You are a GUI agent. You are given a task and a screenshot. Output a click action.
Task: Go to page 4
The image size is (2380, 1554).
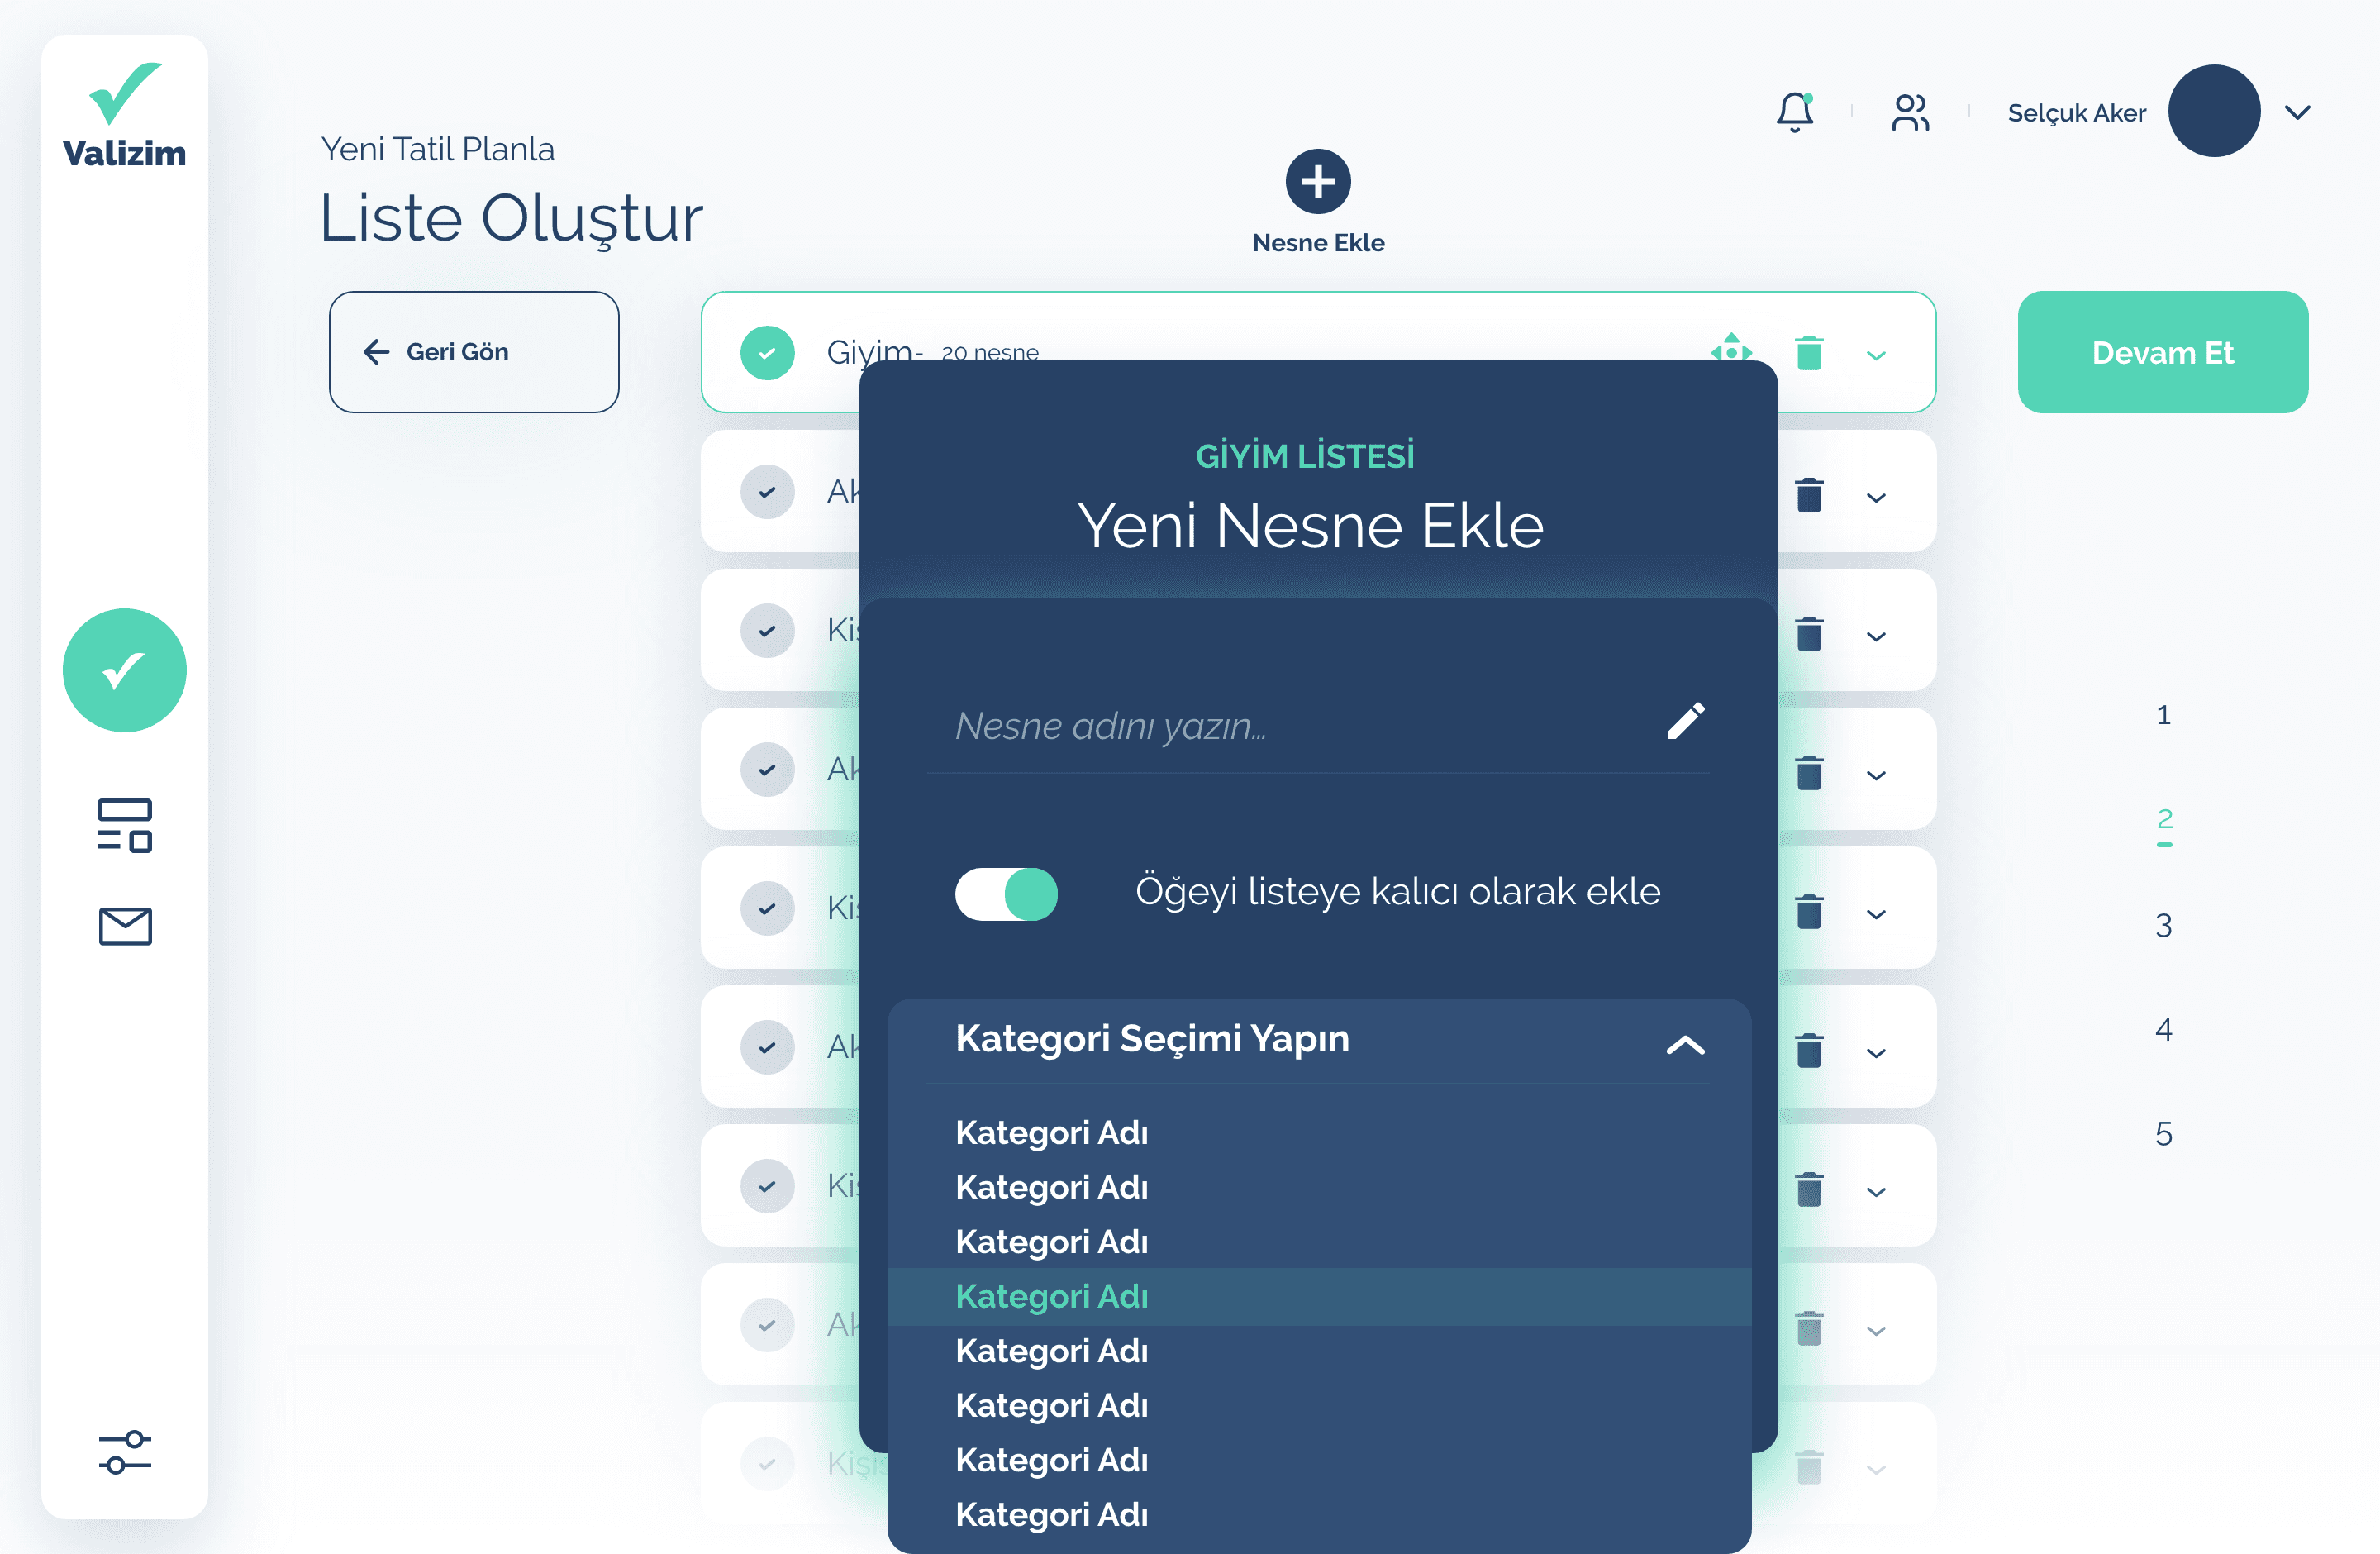[2164, 1029]
